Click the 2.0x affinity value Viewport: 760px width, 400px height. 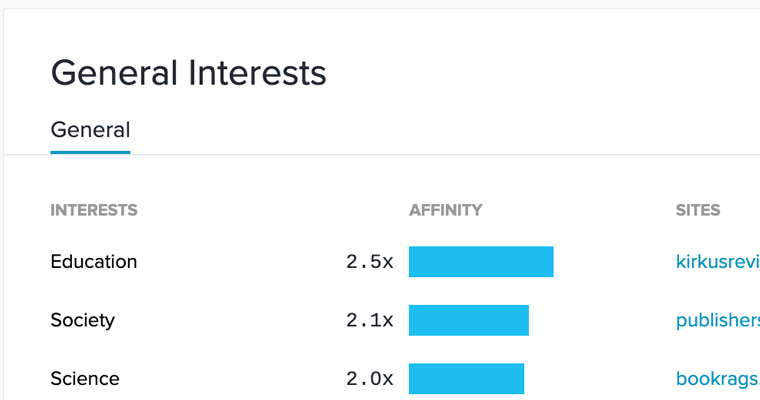tap(370, 379)
